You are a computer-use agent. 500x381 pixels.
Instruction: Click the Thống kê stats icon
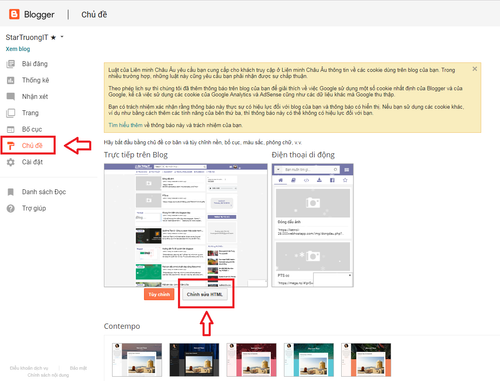[x=11, y=80]
